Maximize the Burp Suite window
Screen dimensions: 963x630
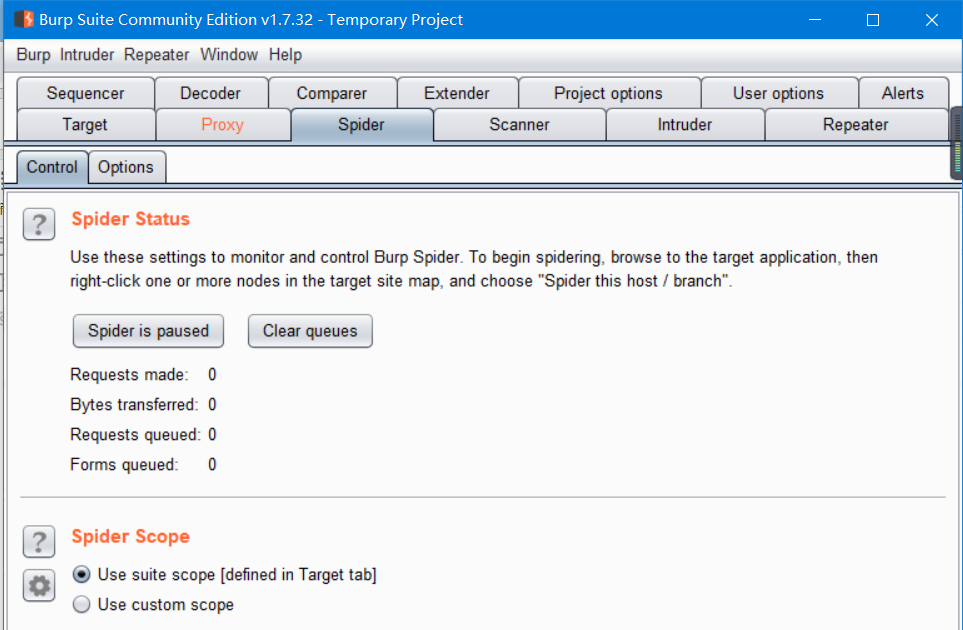873,20
